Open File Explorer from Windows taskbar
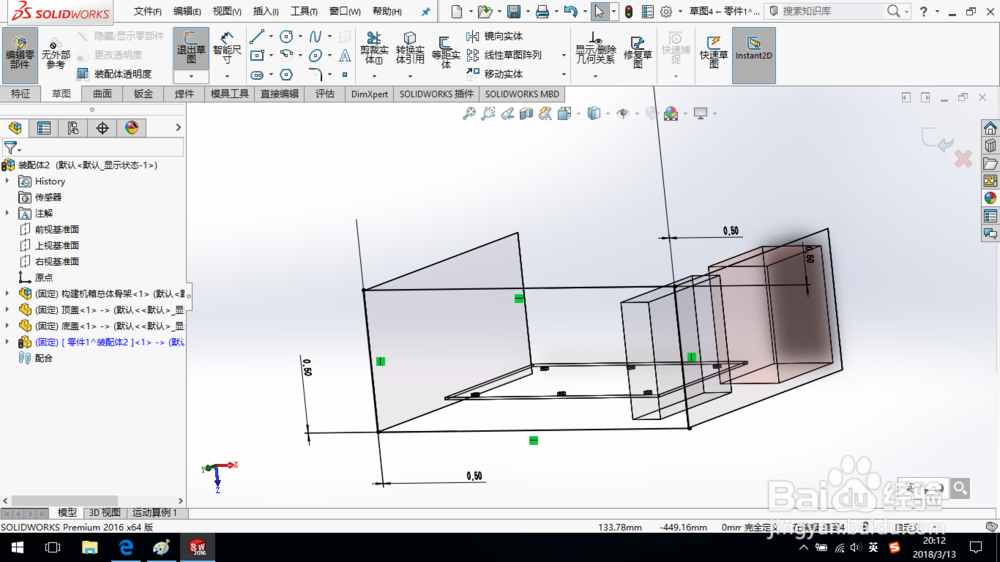The width and height of the screenshot is (1000, 562). 89,547
